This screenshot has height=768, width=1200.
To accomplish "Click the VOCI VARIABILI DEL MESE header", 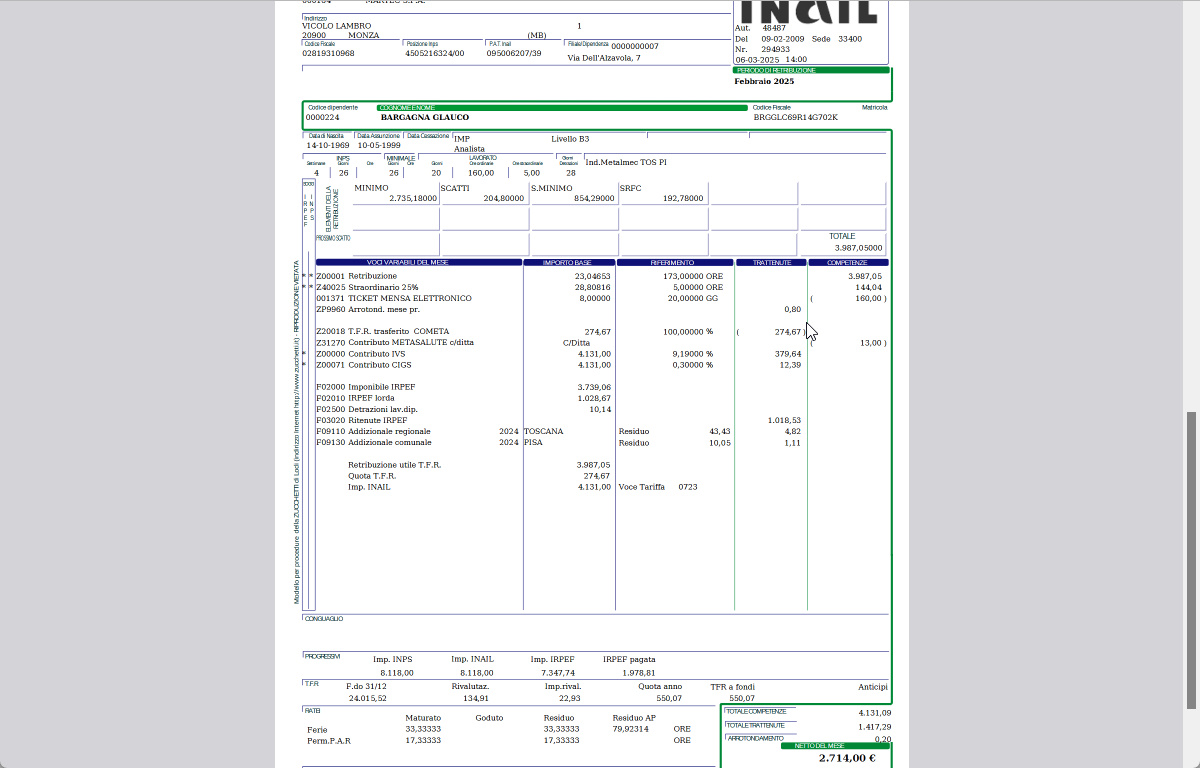I will pyautogui.click(x=418, y=263).
